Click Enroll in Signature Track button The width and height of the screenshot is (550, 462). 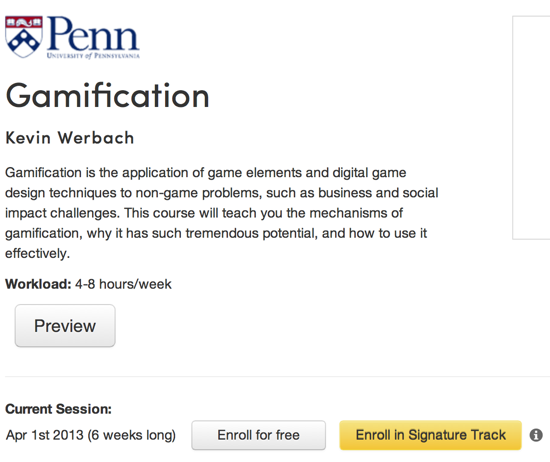click(x=430, y=435)
